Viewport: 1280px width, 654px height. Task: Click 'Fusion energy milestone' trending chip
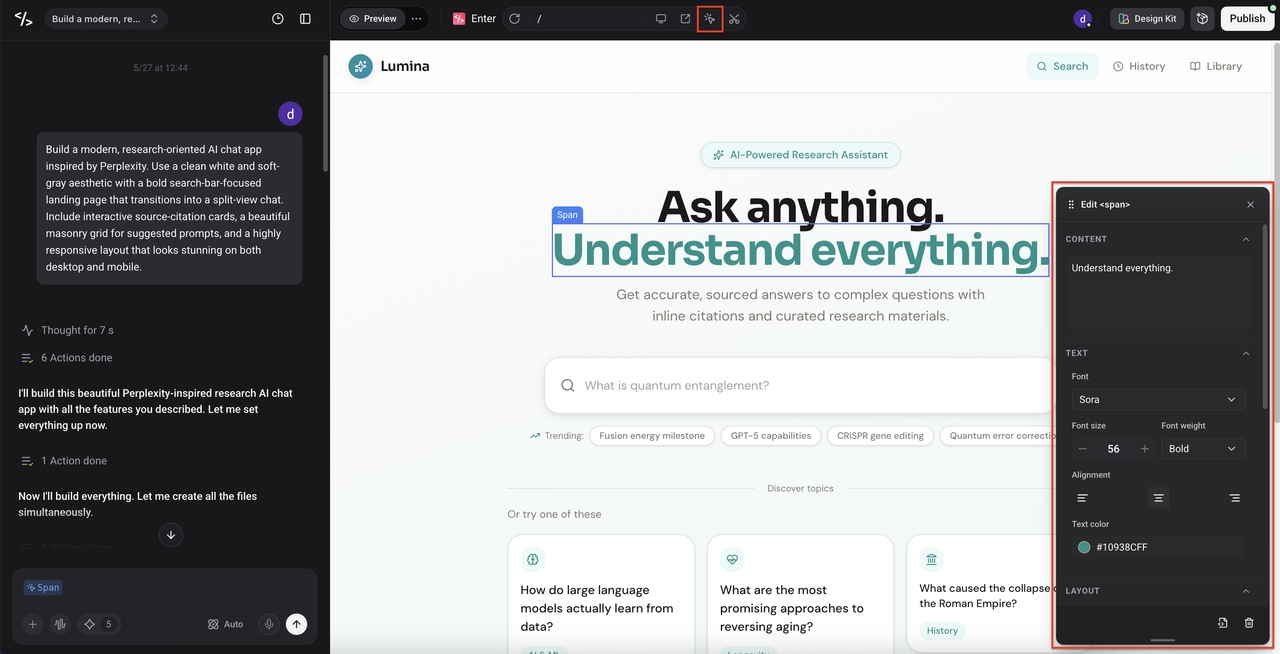(x=652, y=436)
